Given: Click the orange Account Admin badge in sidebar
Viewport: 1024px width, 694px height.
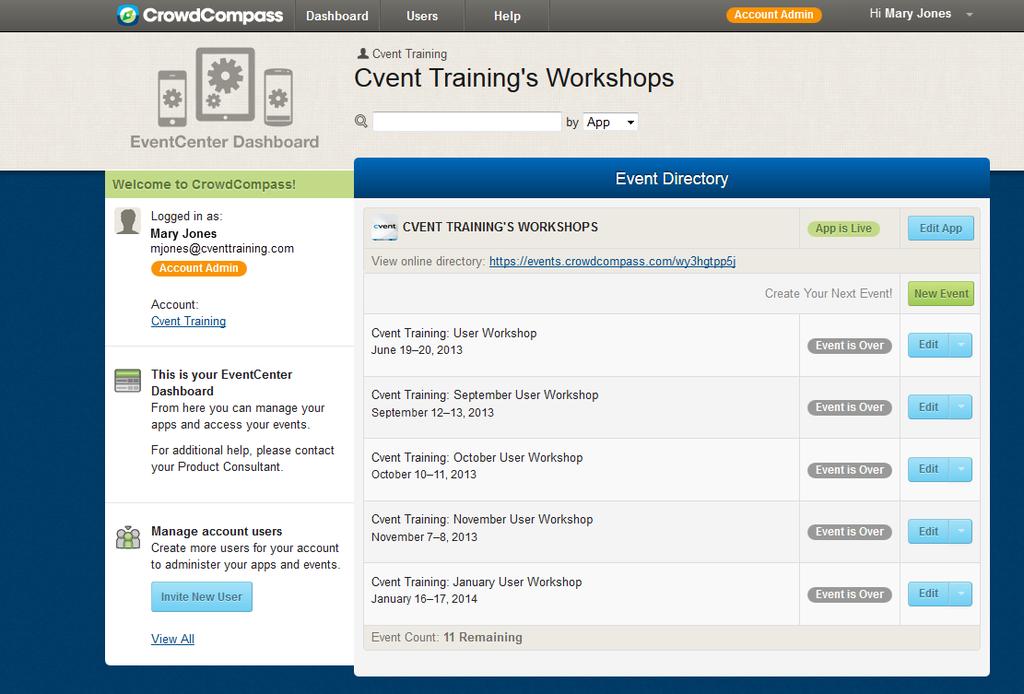Looking at the screenshot, I should pos(199,268).
